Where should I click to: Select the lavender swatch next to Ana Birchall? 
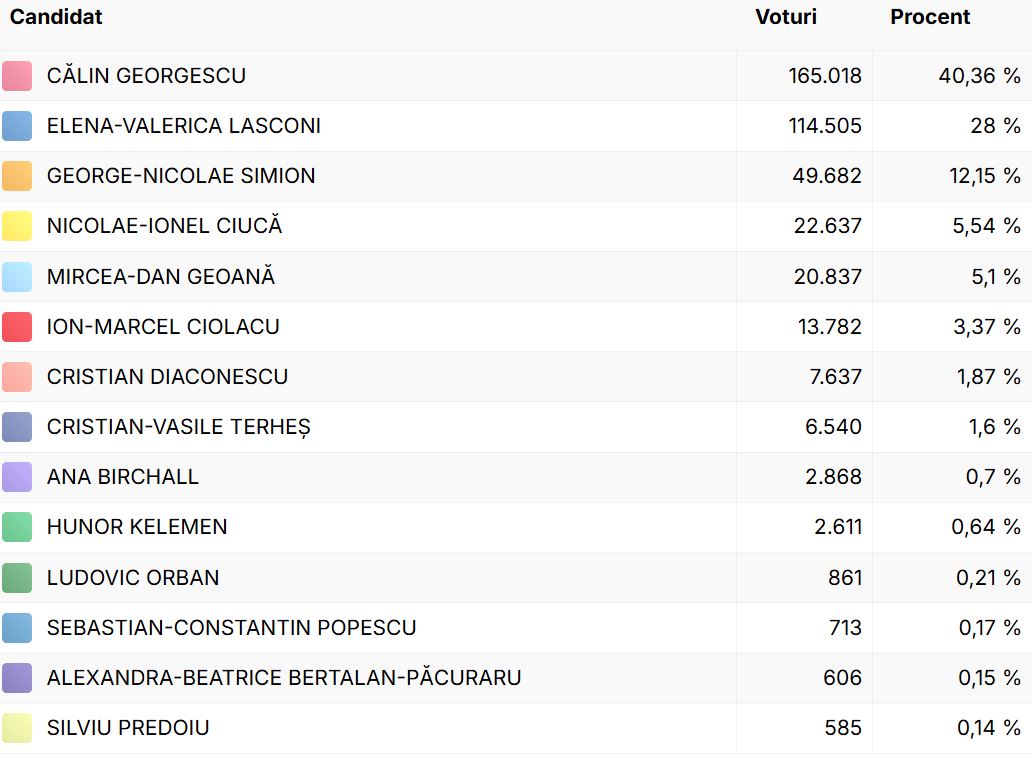[17, 477]
